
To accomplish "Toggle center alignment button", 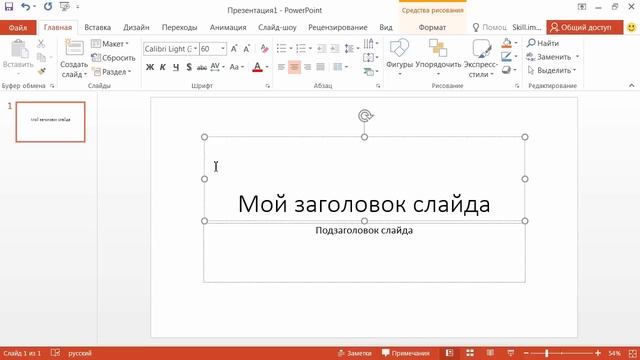I will (294, 67).
